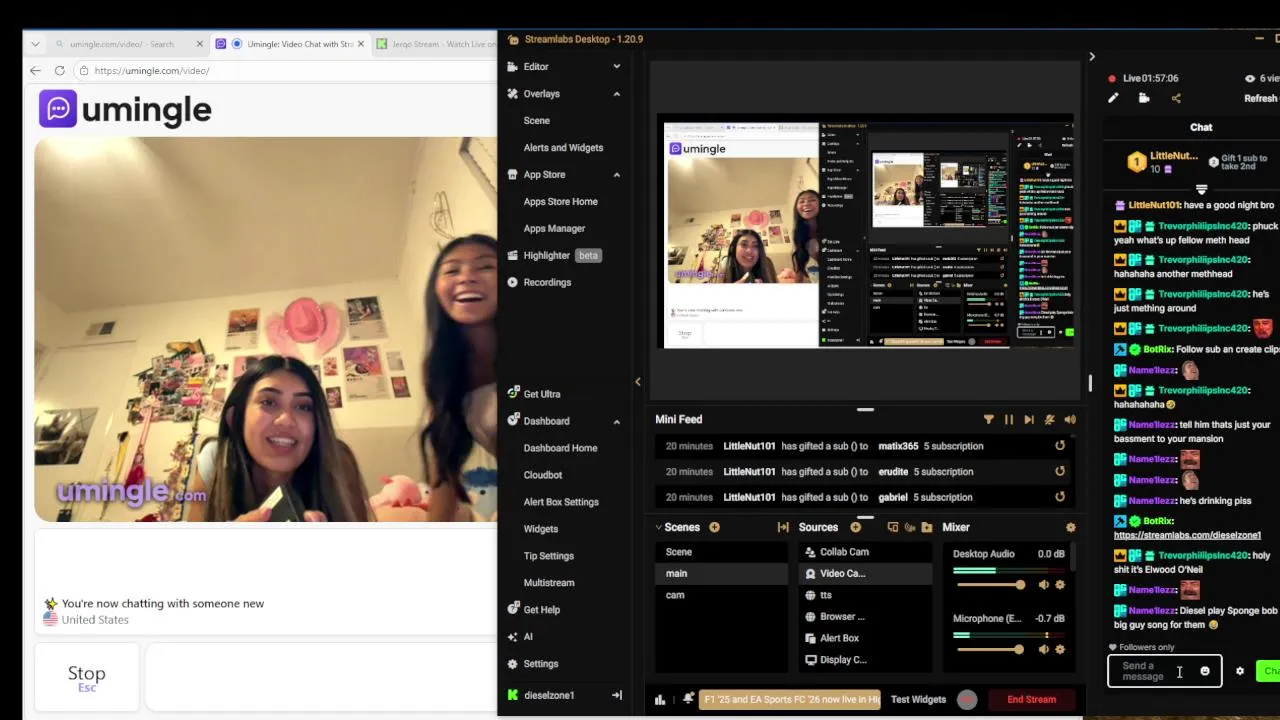This screenshot has width=1280, height=720.
Task: Select the 'Scene' scene
Action: pos(722,552)
